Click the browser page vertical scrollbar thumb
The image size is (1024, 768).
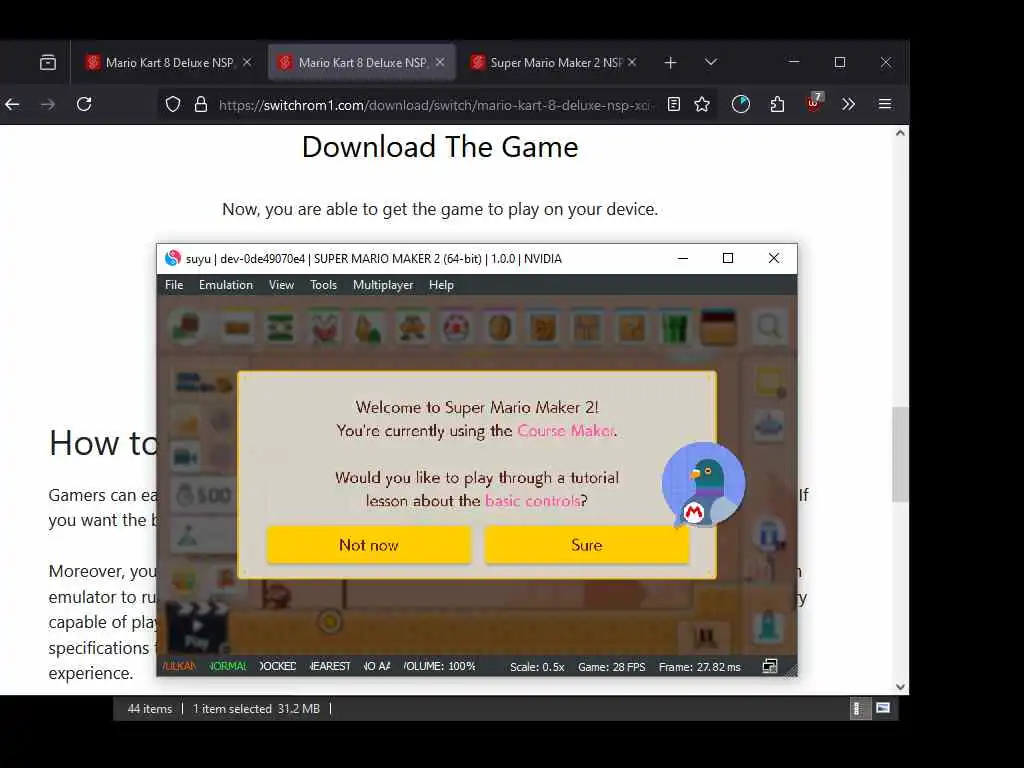pyautogui.click(x=901, y=455)
